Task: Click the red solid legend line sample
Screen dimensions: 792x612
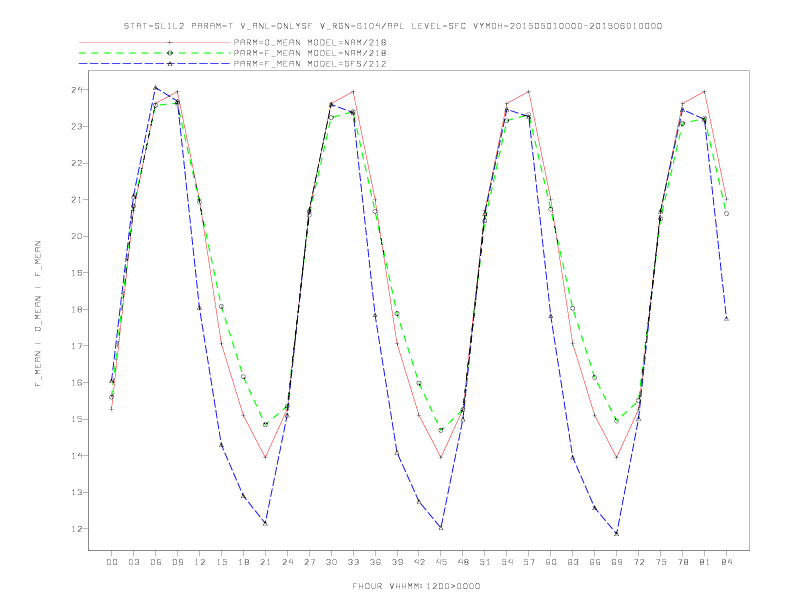Action: point(155,42)
